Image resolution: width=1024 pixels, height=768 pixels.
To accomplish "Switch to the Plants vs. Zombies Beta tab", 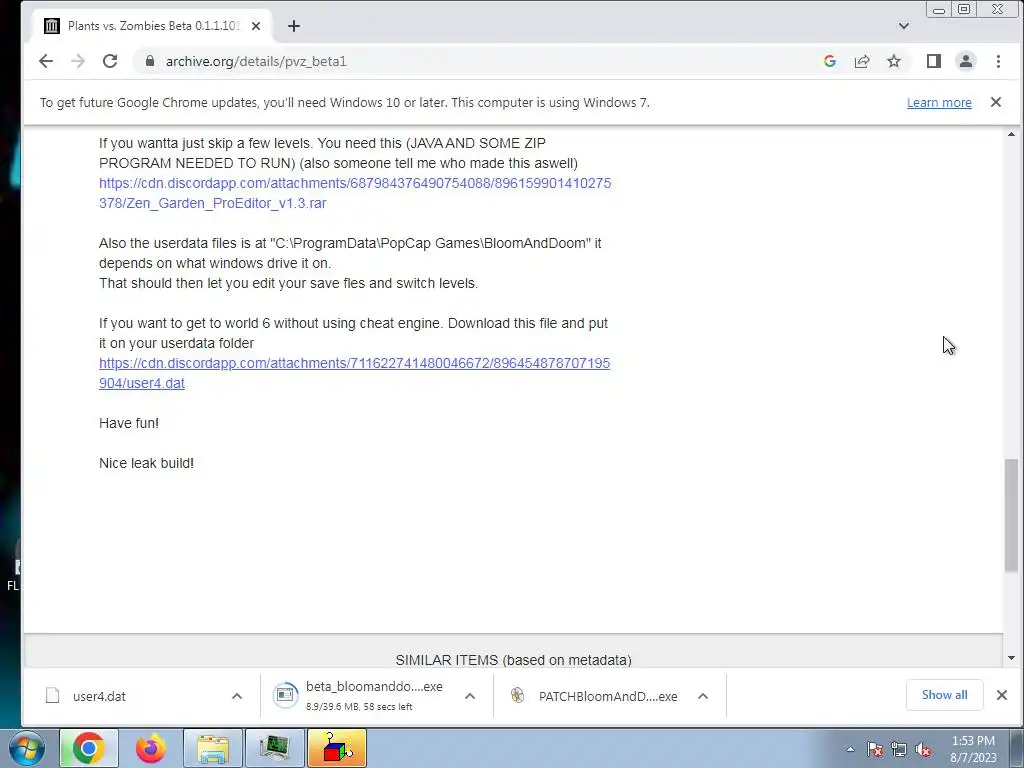I will tap(153, 26).
